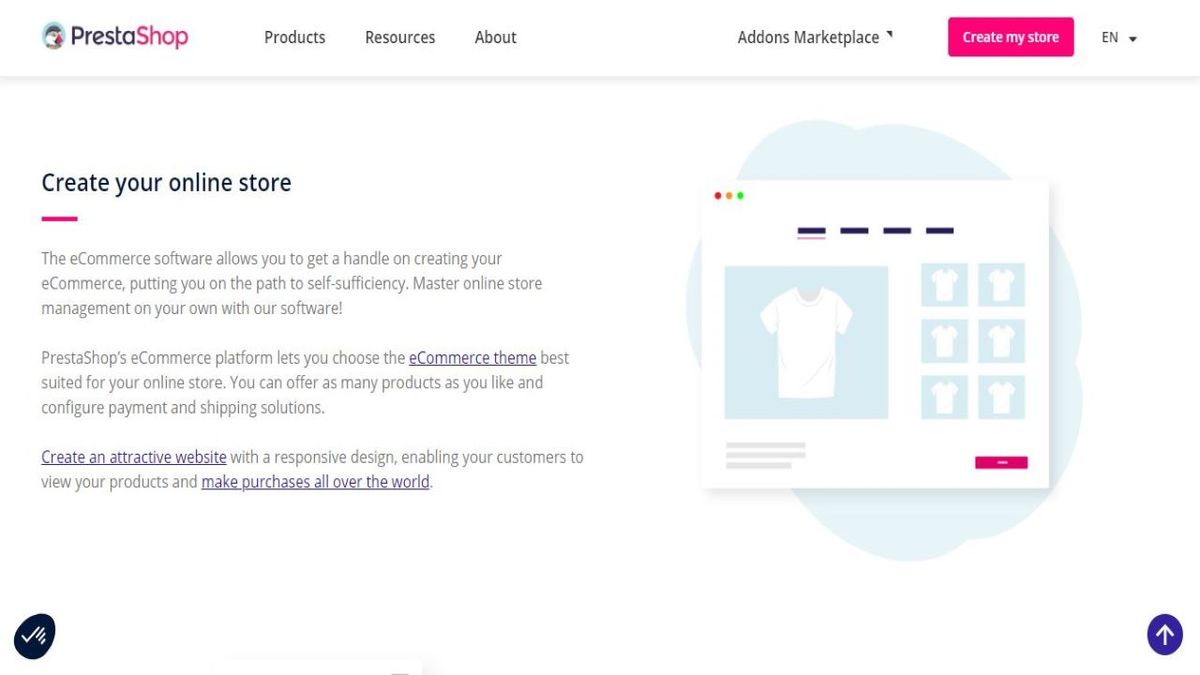The width and height of the screenshot is (1200, 675).
Task: Click the green dot in the browser mockup
Action: click(740, 196)
